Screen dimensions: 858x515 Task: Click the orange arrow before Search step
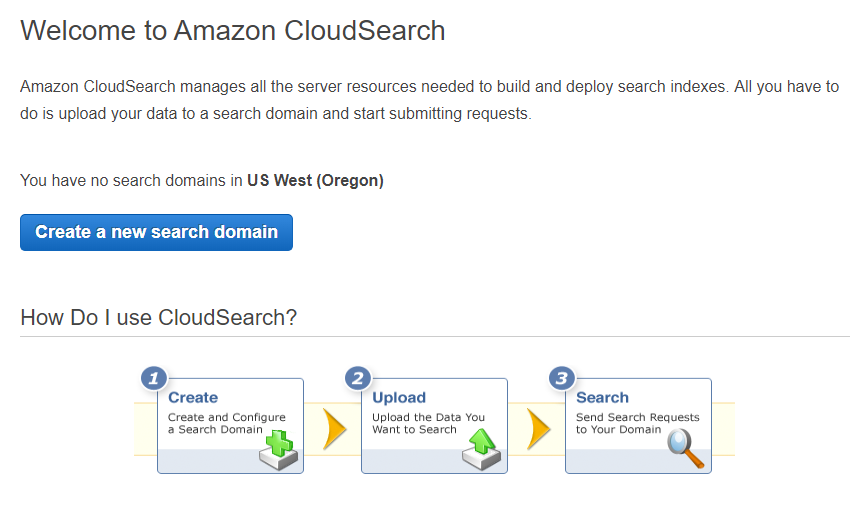click(x=538, y=429)
